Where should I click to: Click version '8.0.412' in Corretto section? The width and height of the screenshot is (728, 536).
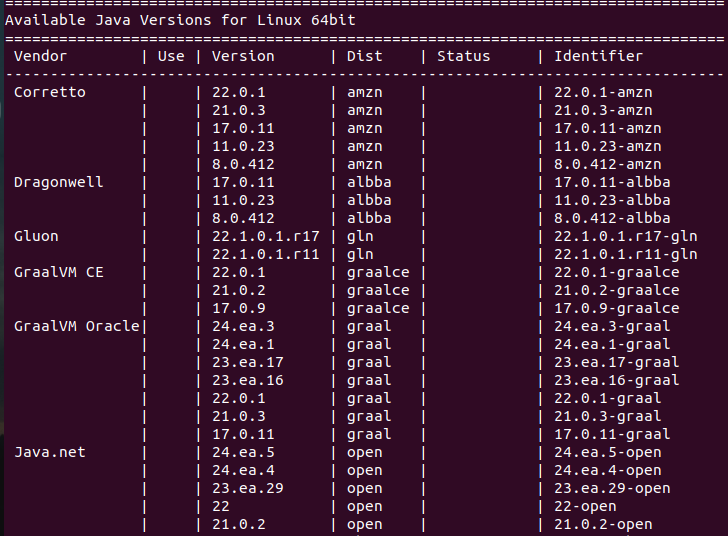pos(243,164)
